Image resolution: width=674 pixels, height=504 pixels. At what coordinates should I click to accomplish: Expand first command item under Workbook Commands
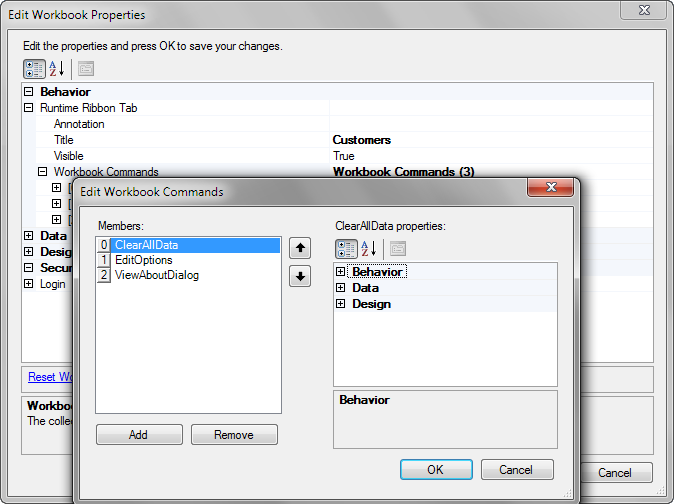point(56,187)
